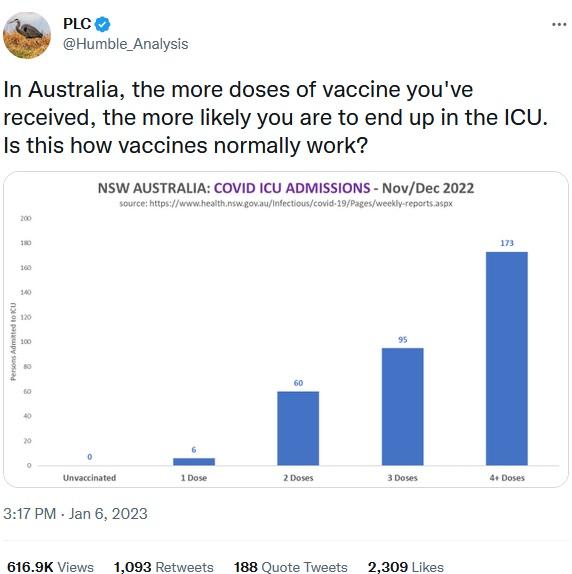The image size is (572, 574).
Task: Open the three-dot more options menu
Action: [x=559, y=25]
